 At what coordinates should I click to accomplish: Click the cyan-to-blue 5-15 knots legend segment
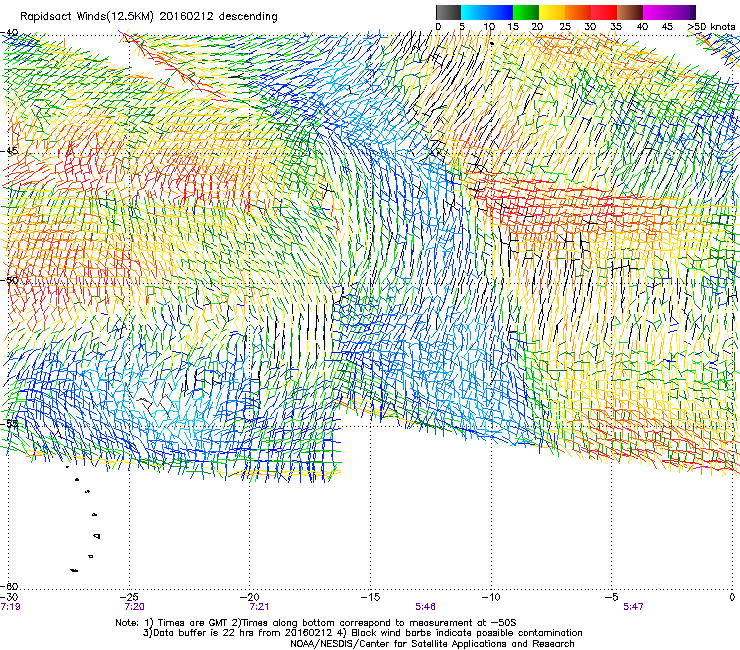487,12
